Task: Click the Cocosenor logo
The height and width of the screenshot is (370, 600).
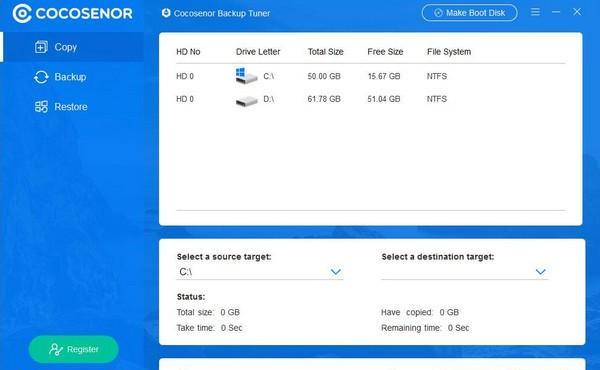Action: (72, 13)
